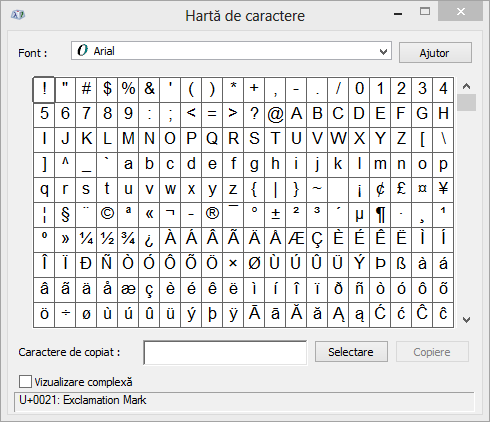This screenshot has height=422, width=490.
Task: Click the character grid scrollbar thumb
Action: (x=466, y=103)
